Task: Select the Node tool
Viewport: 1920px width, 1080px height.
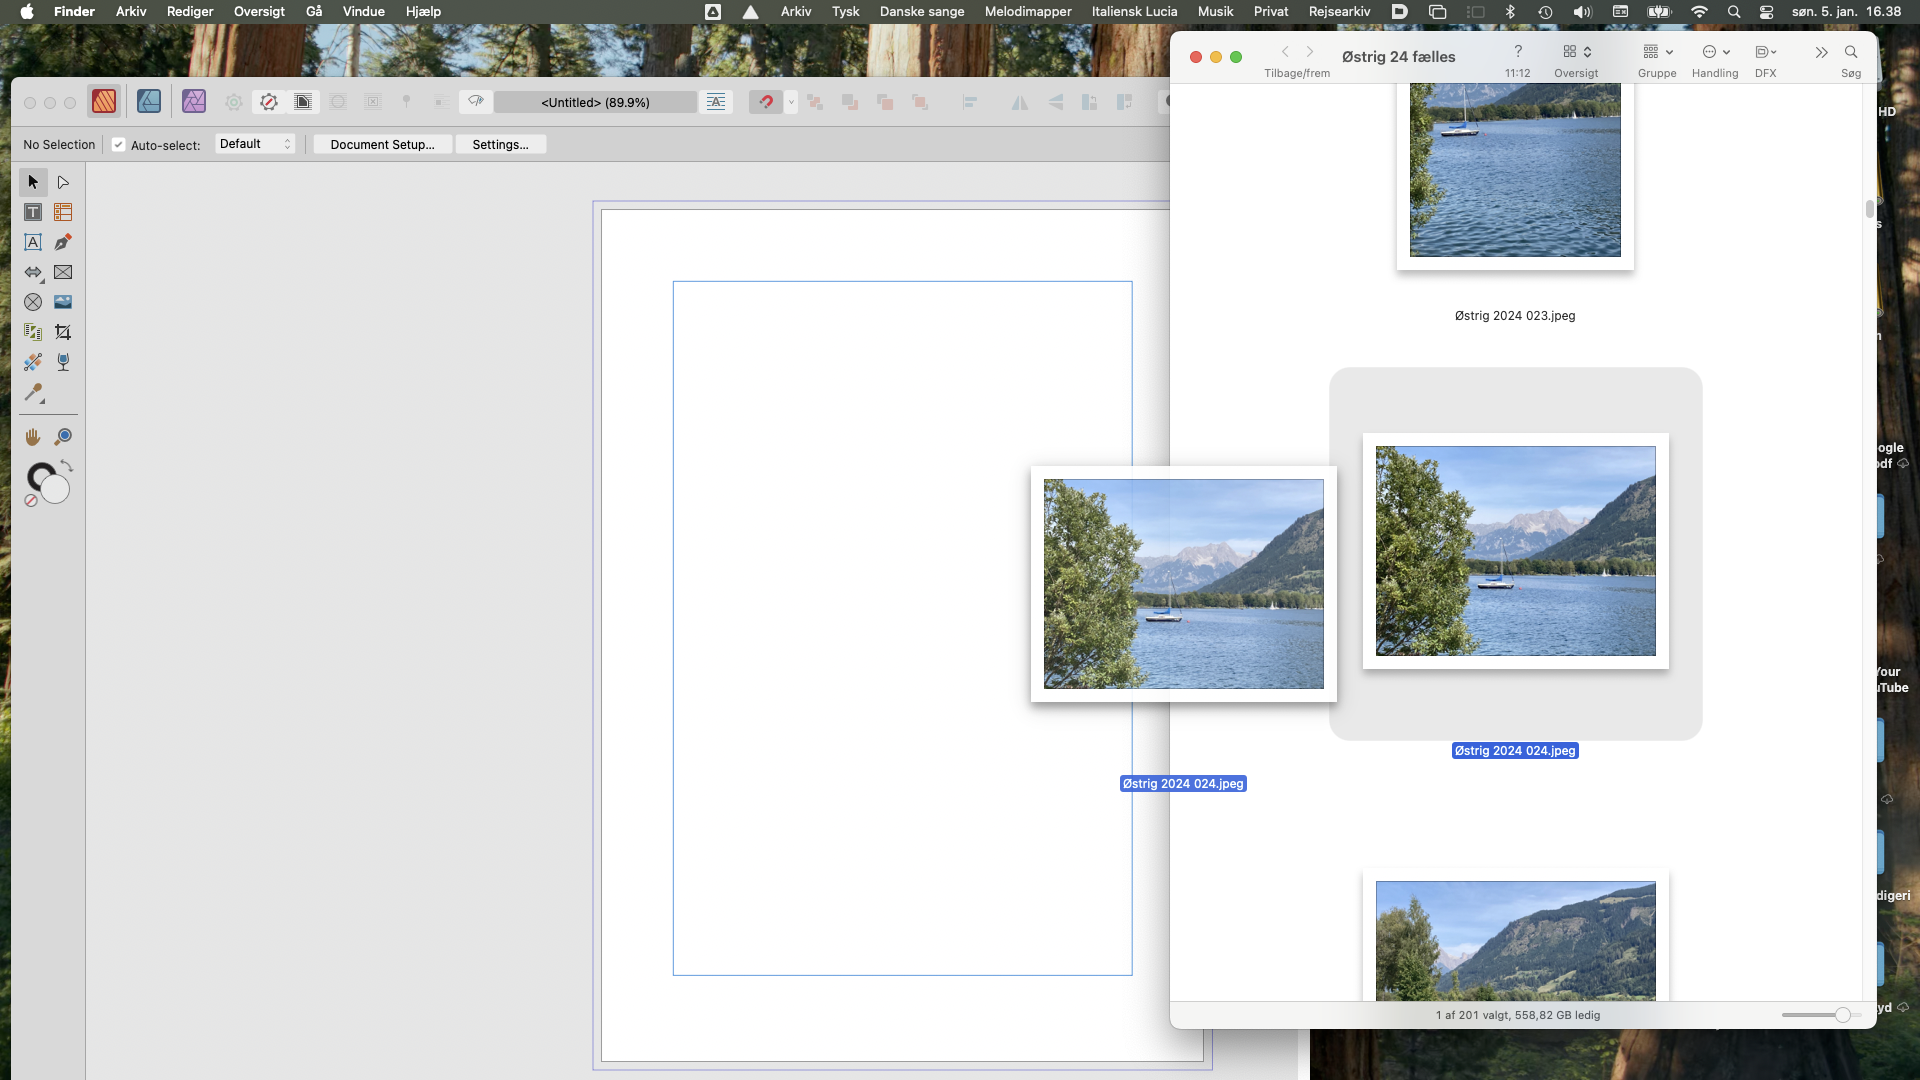Action: pyautogui.click(x=63, y=182)
